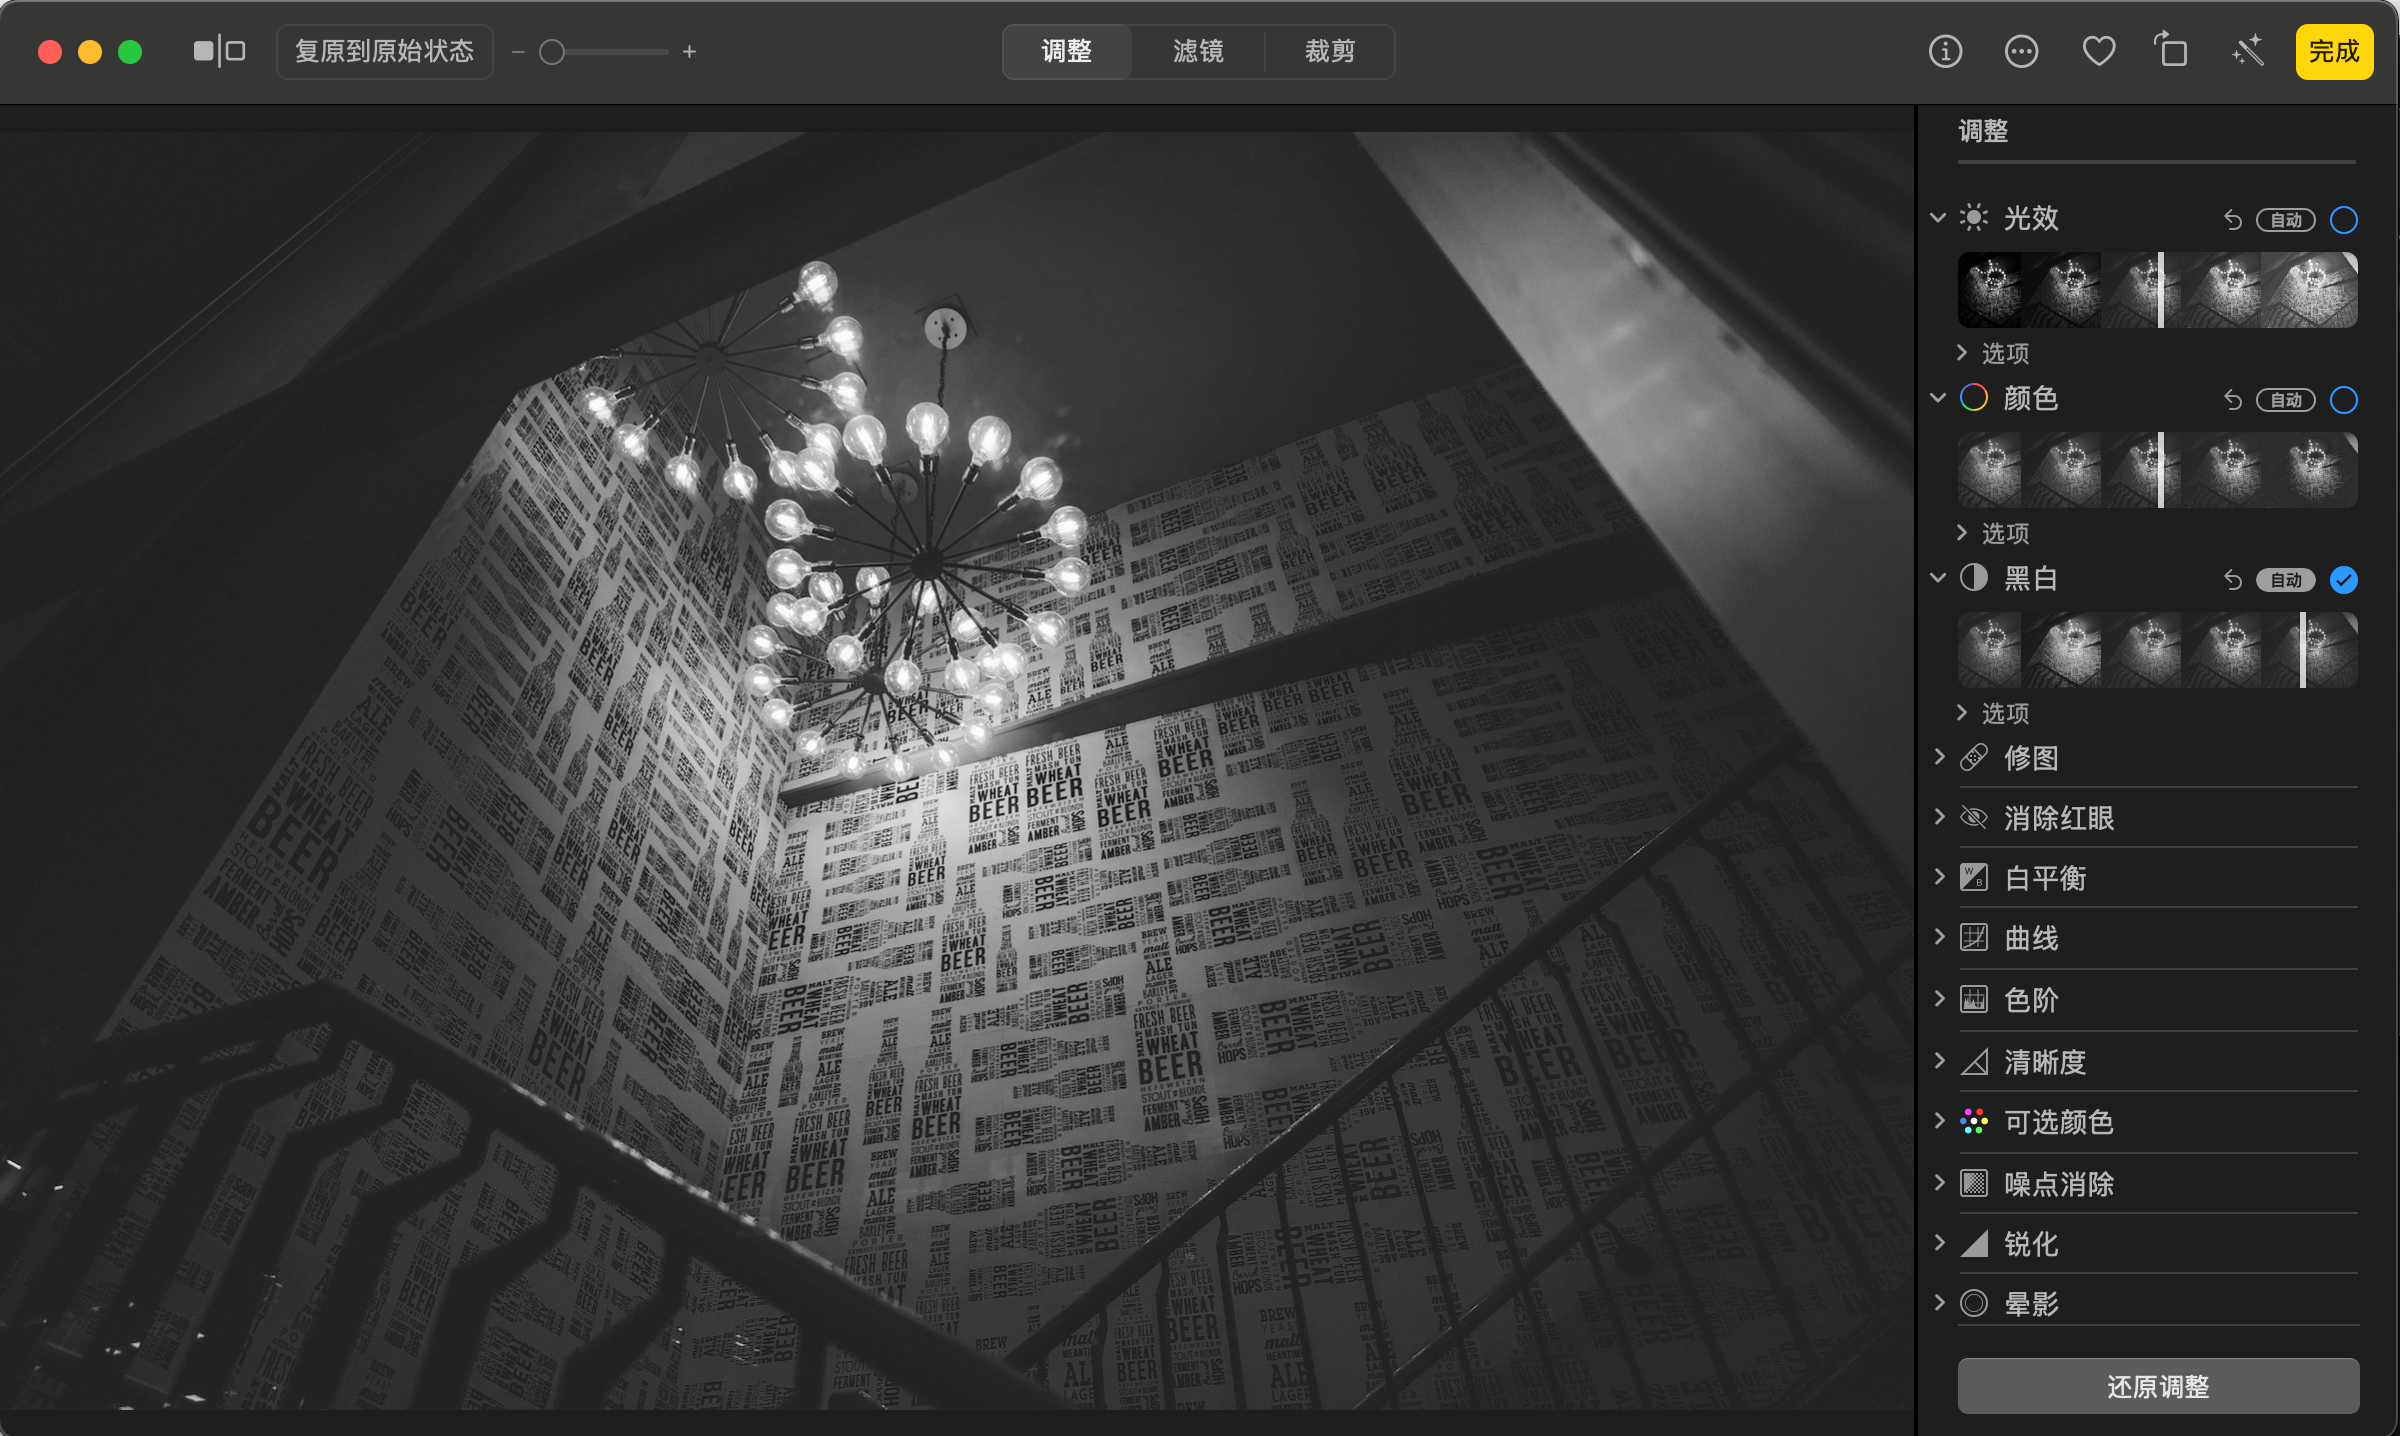
Task: Switch to the 裁剪 tab
Action: click(1330, 51)
